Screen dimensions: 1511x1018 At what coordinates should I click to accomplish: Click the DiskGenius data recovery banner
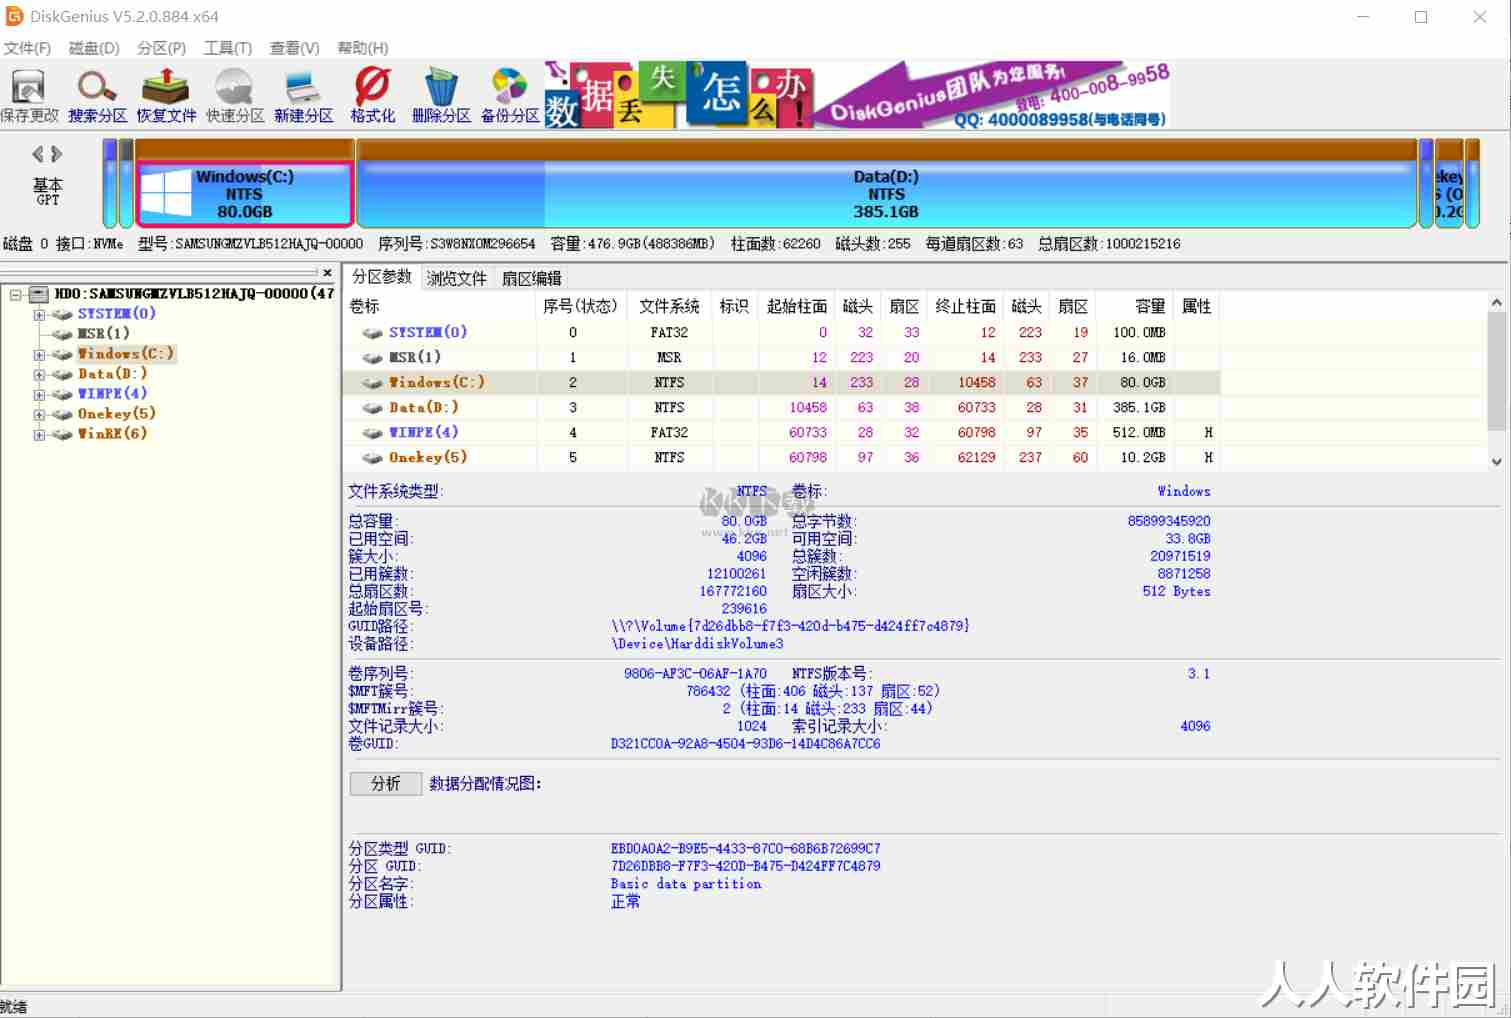click(x=858, y=95)
